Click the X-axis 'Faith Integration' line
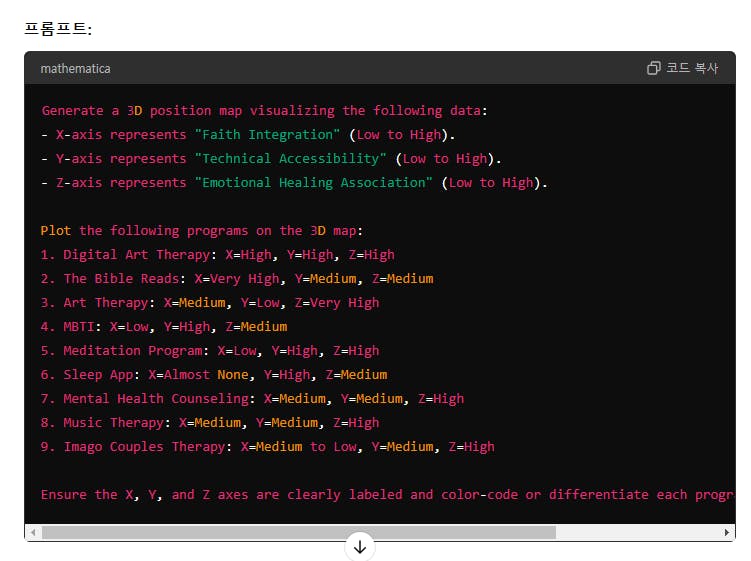 click(x=248, y=135)
